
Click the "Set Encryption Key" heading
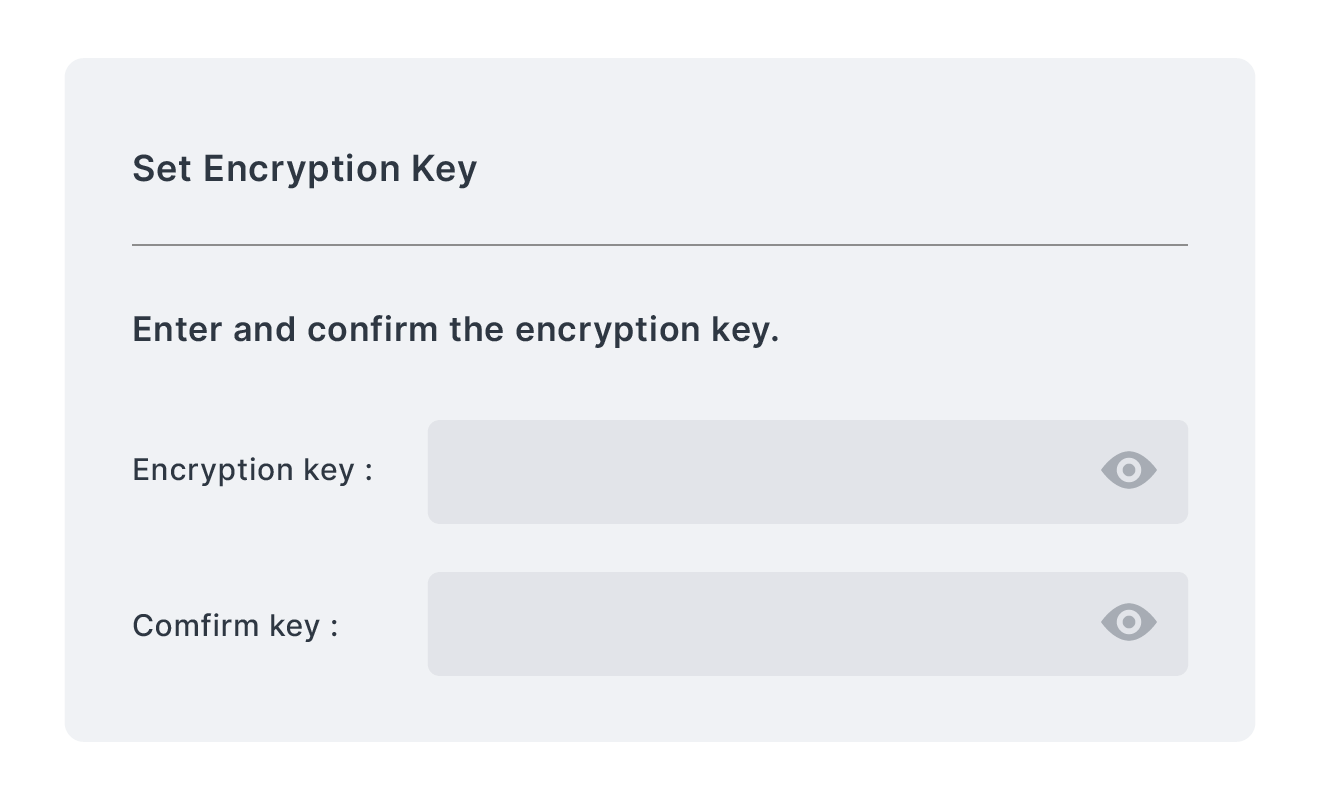(305, 169)
